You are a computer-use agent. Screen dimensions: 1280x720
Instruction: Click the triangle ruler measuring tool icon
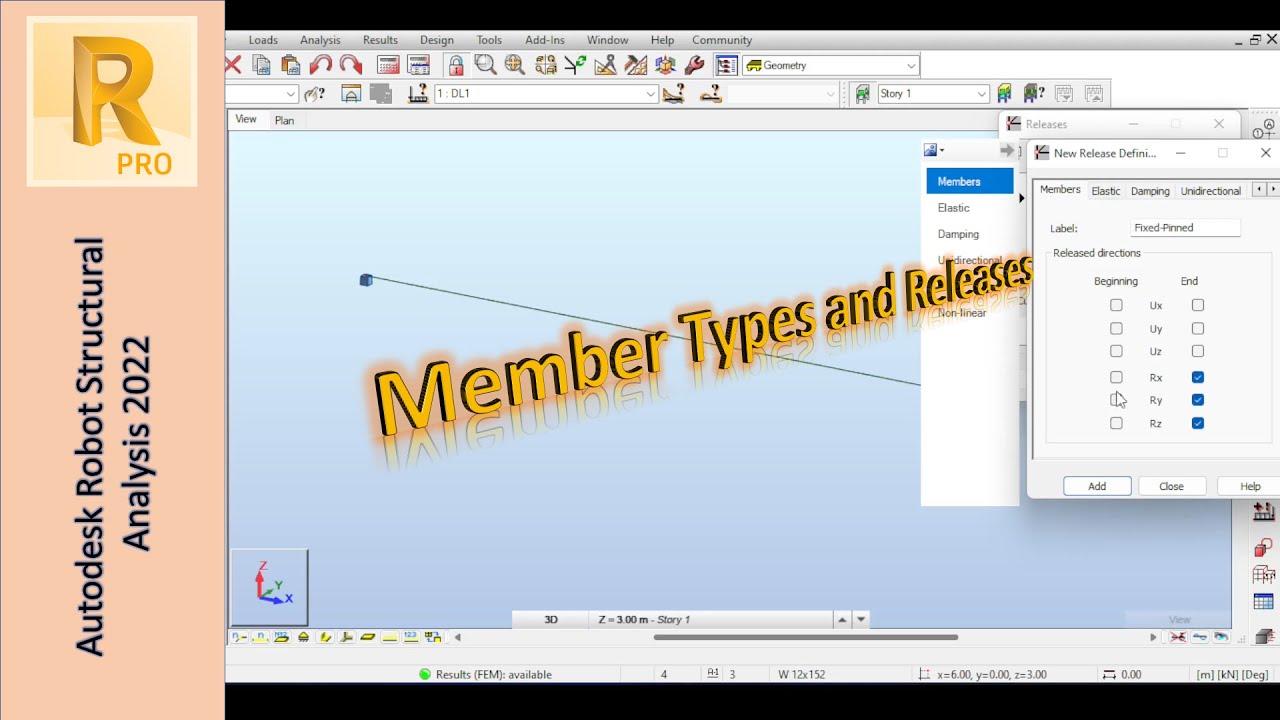605,65
